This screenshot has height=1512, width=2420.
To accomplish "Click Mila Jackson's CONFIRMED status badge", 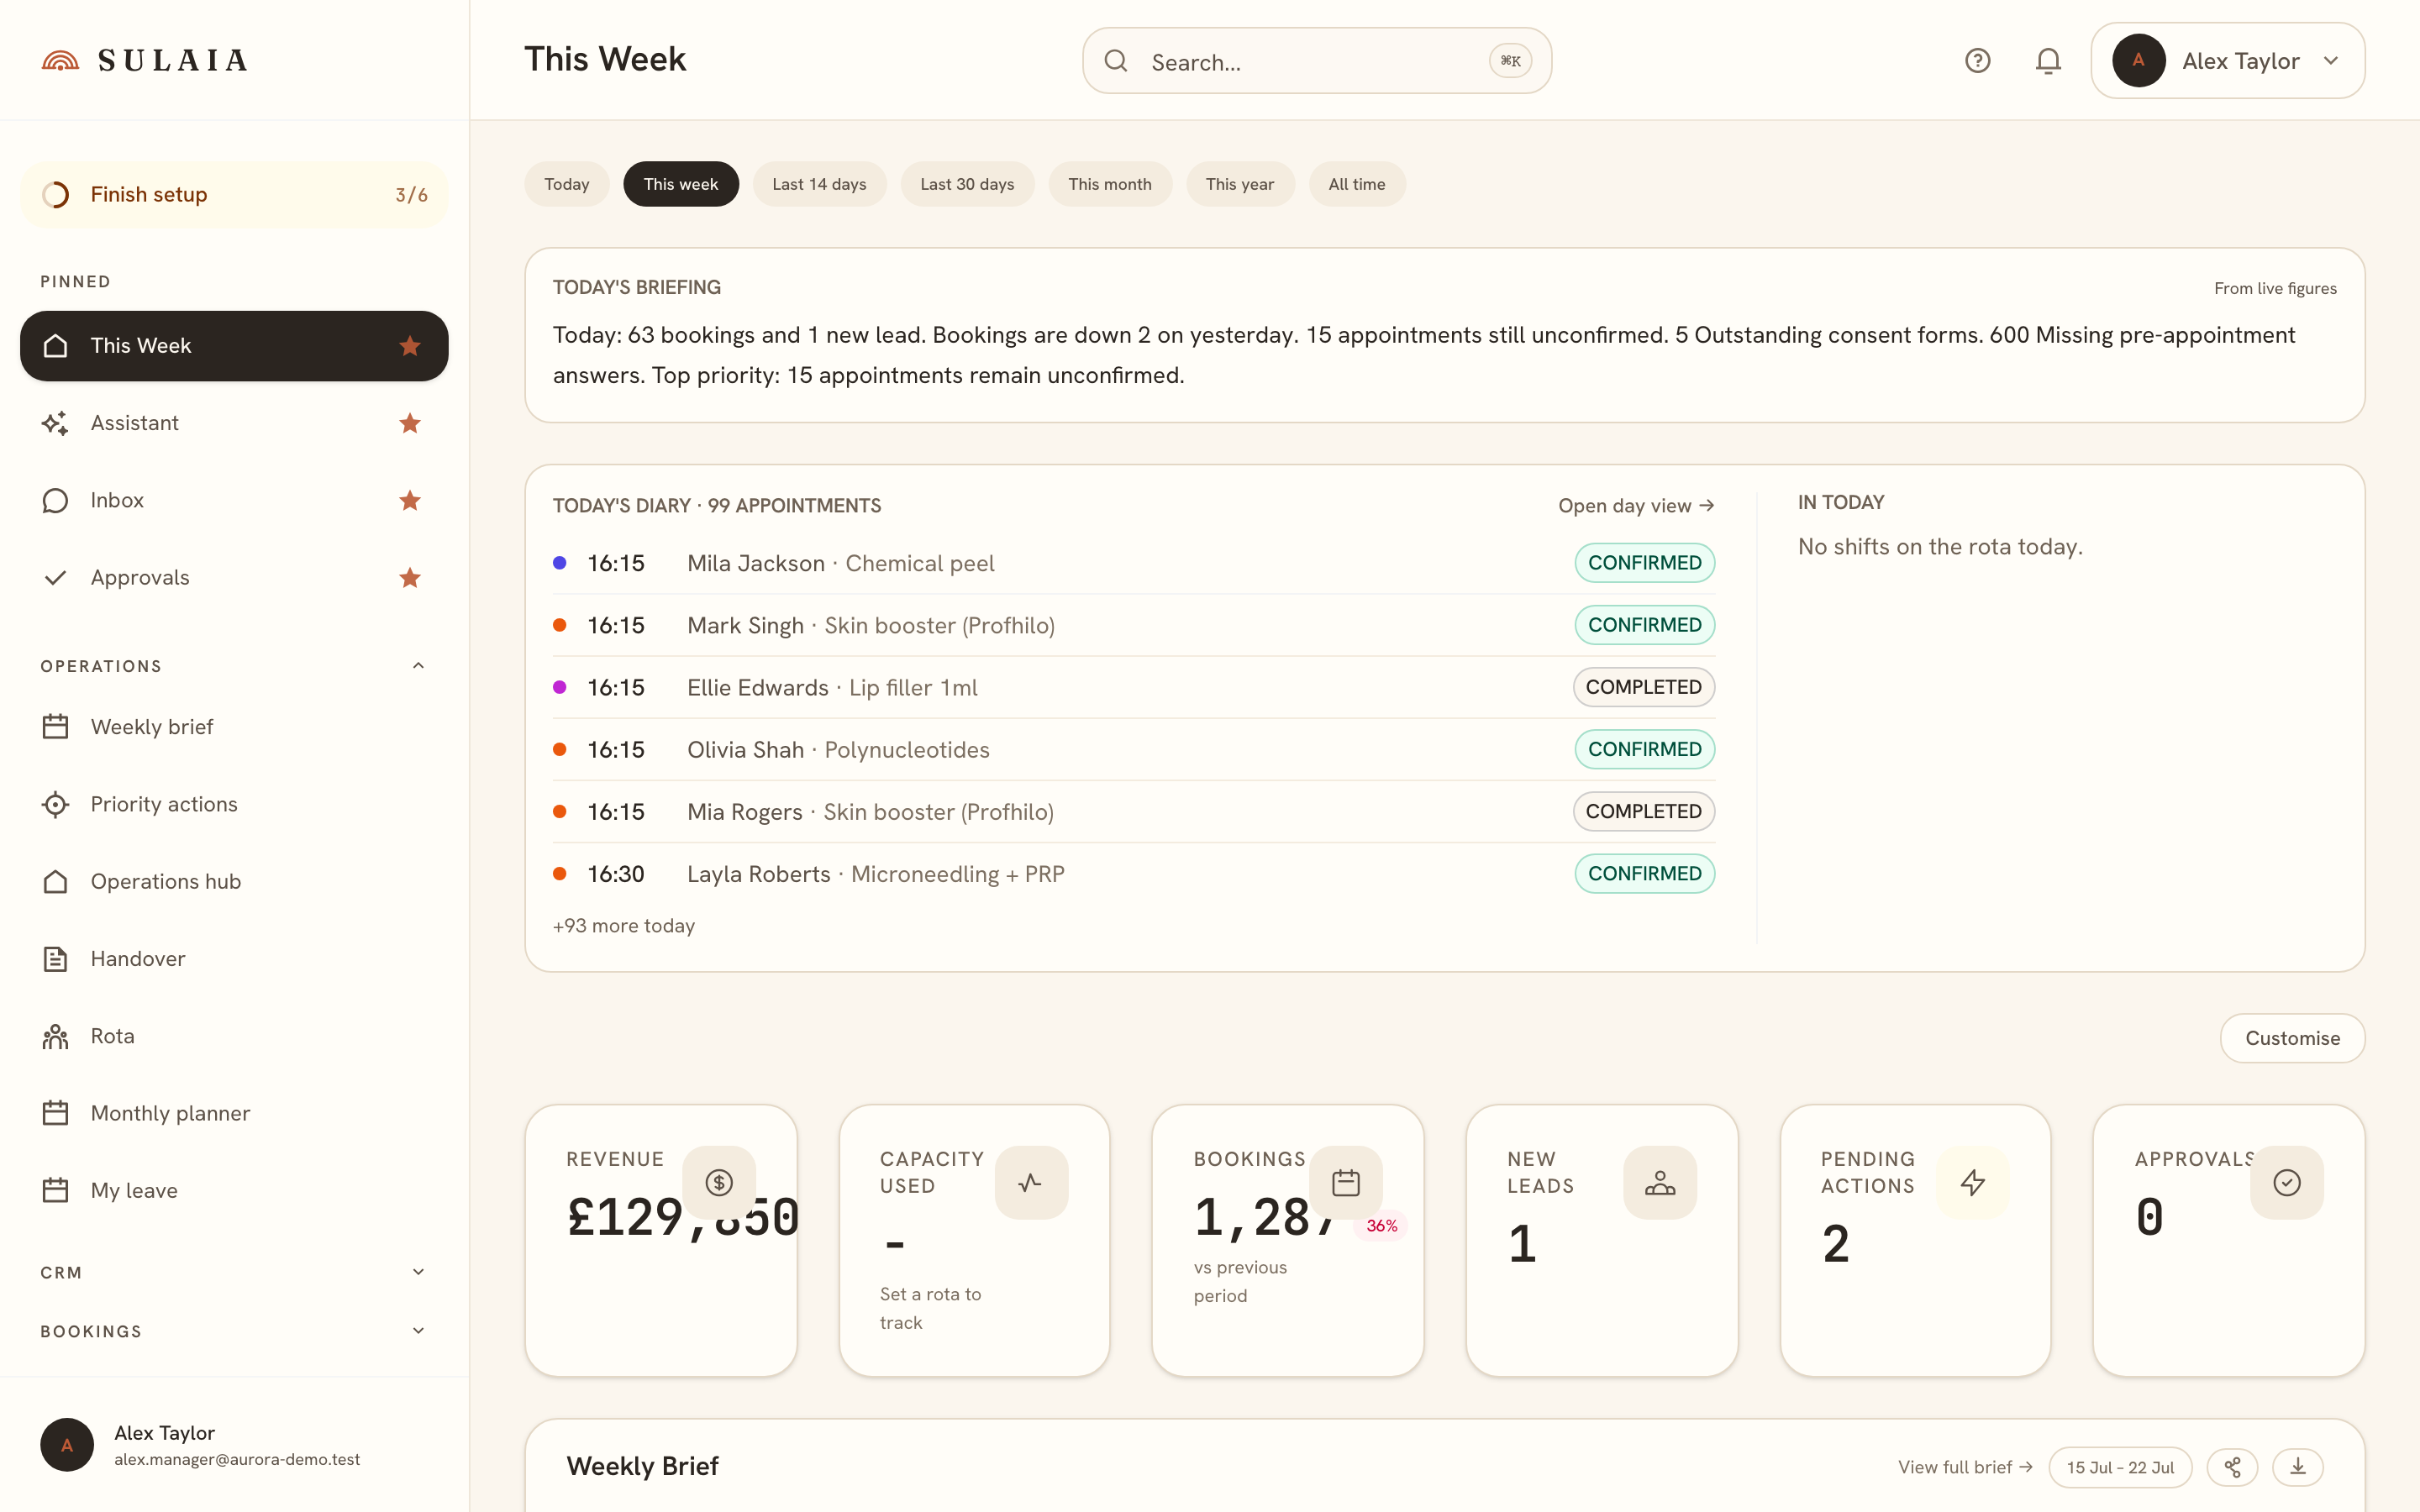I will point(1644,563).
